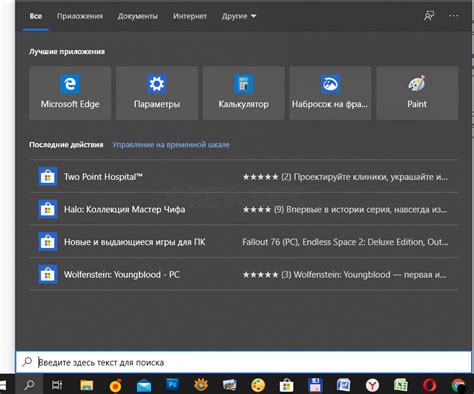
Task: Click the Fallout 76 (PC), Endless Space 2 description
Action: coord(345,242)
